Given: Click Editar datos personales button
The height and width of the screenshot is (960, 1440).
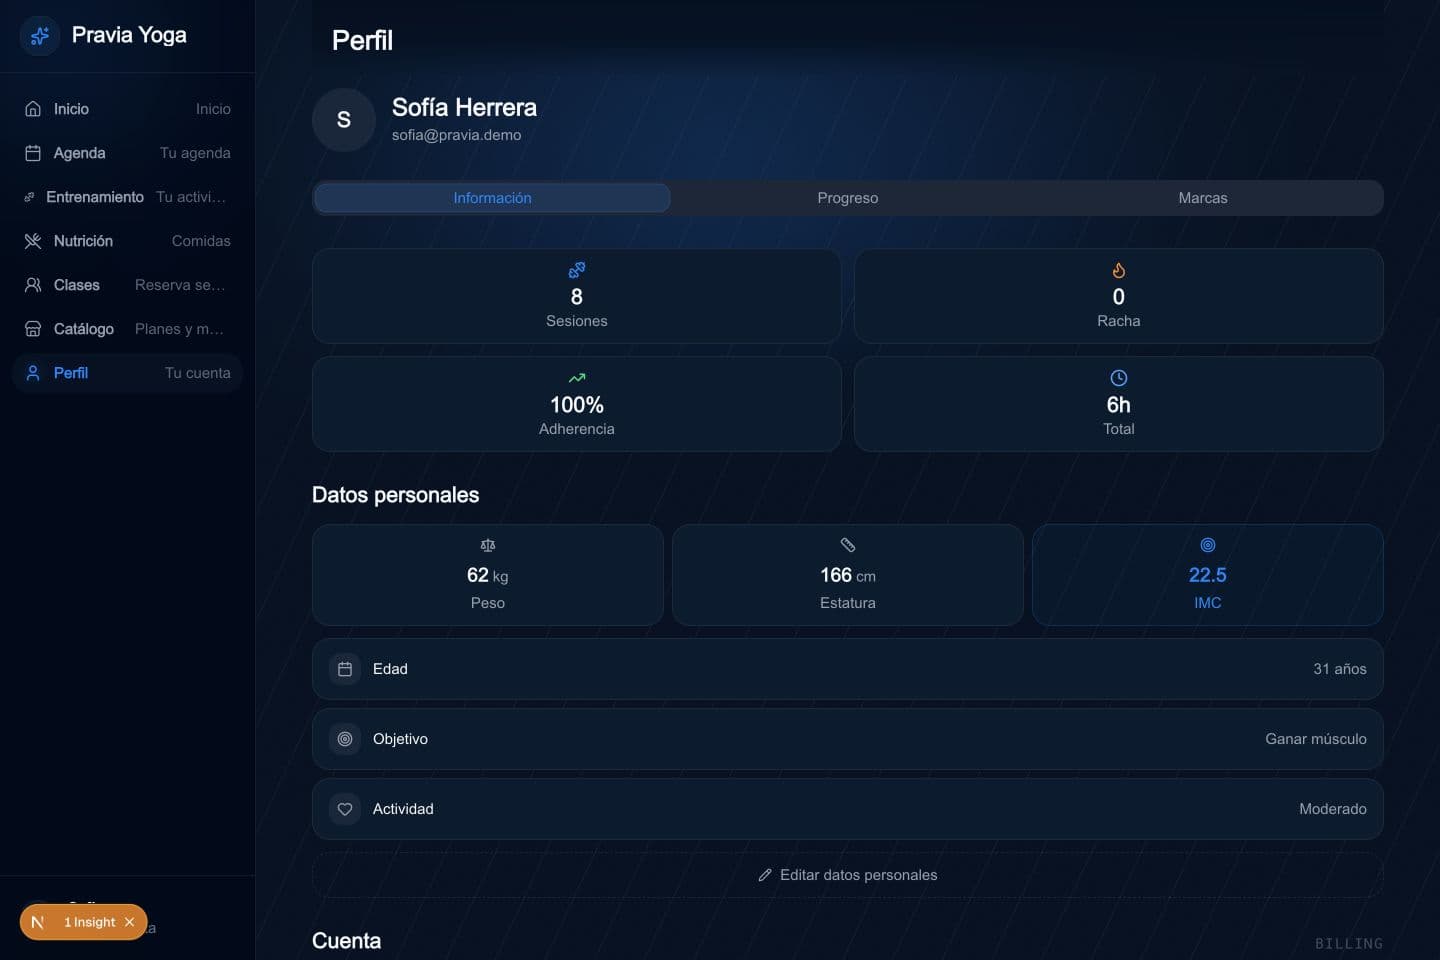Looking at the screenshot, I should 848,875.
